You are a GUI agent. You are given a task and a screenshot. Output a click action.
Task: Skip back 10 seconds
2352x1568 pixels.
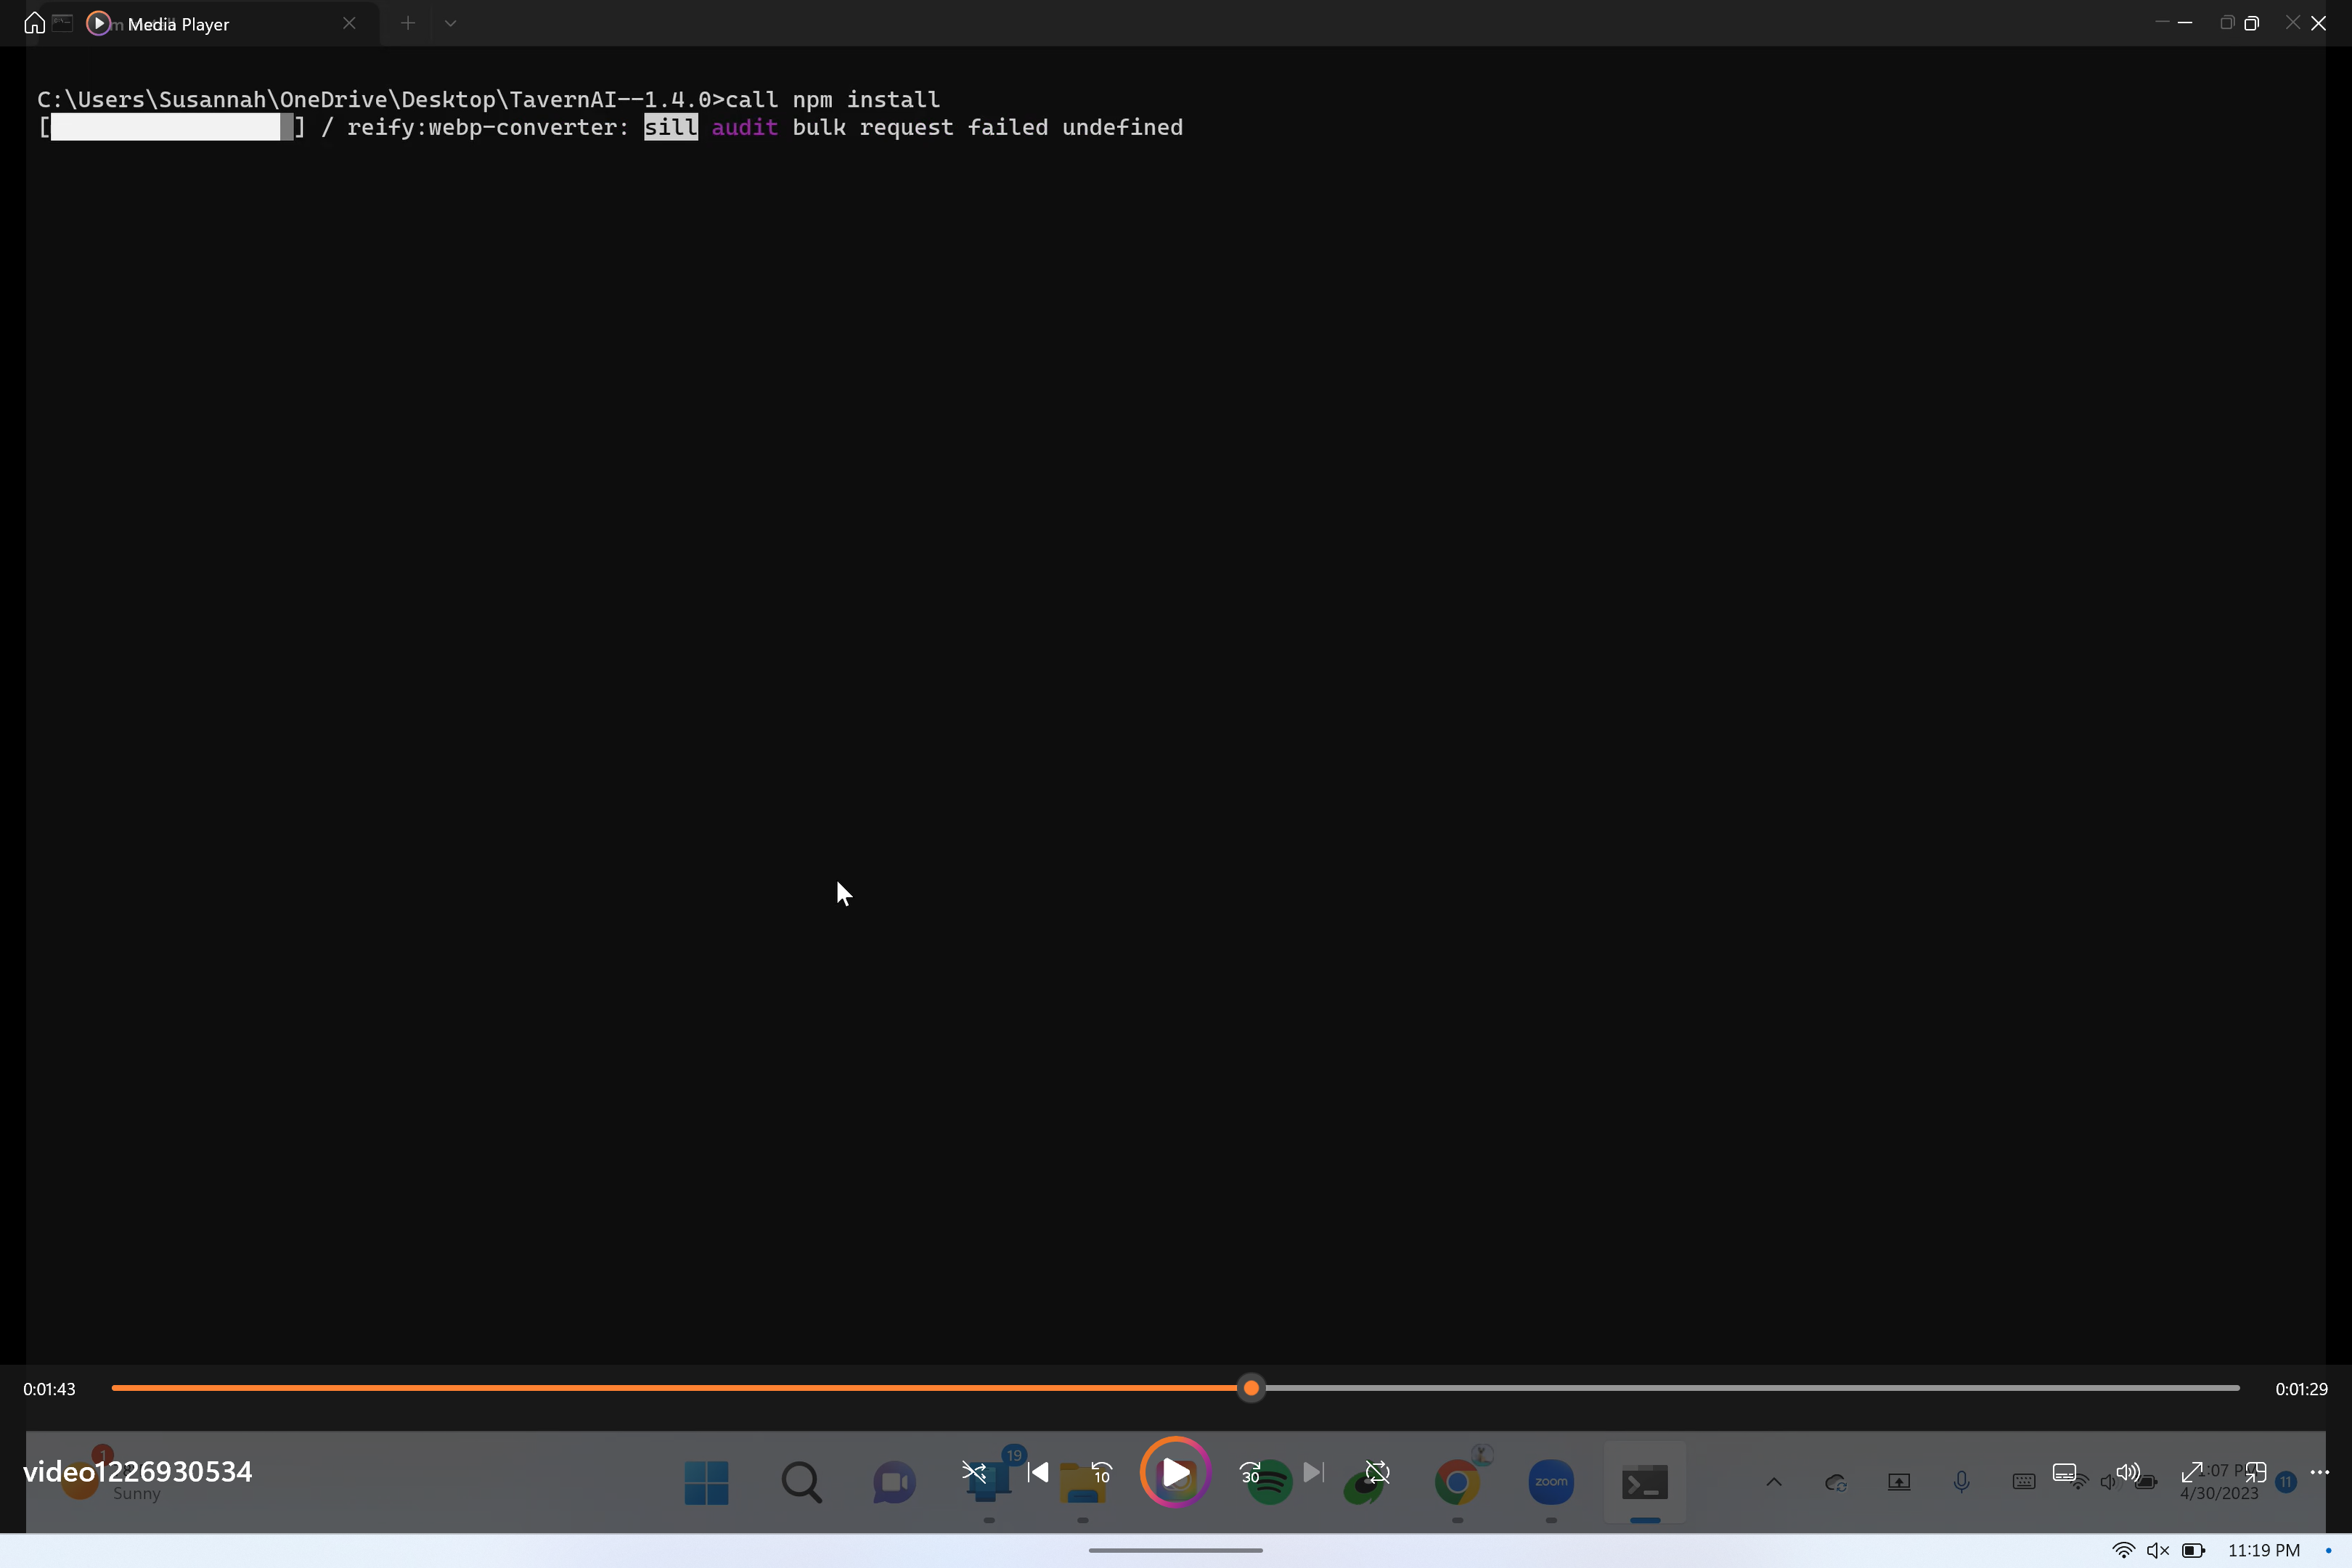click(x=1101, y=1472)
